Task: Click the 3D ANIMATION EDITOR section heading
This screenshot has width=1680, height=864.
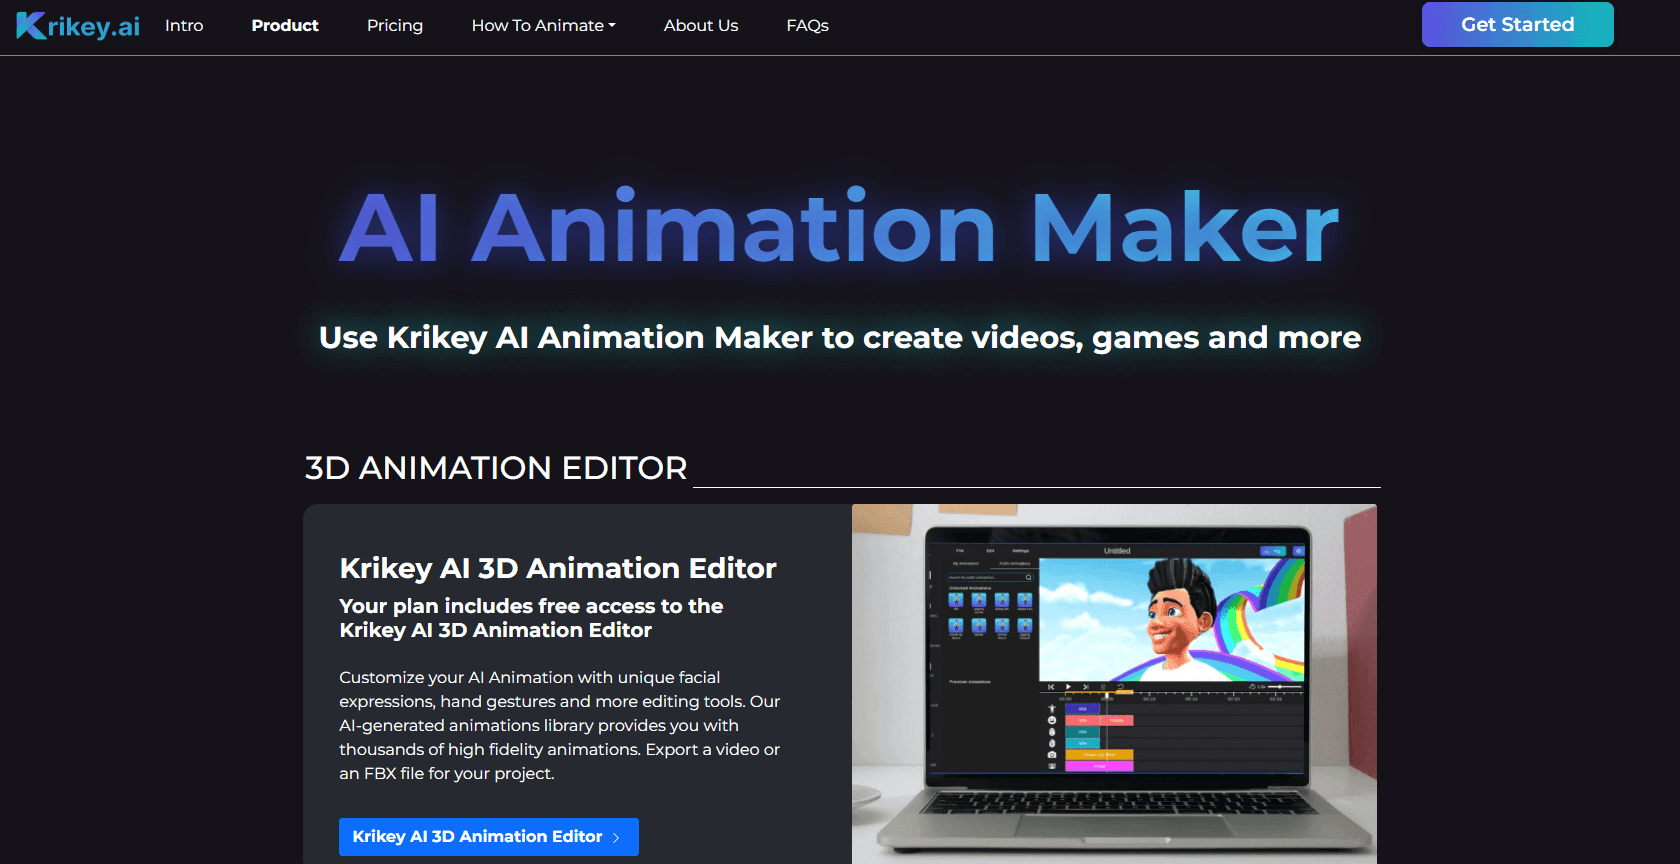Action: (496, 468)
